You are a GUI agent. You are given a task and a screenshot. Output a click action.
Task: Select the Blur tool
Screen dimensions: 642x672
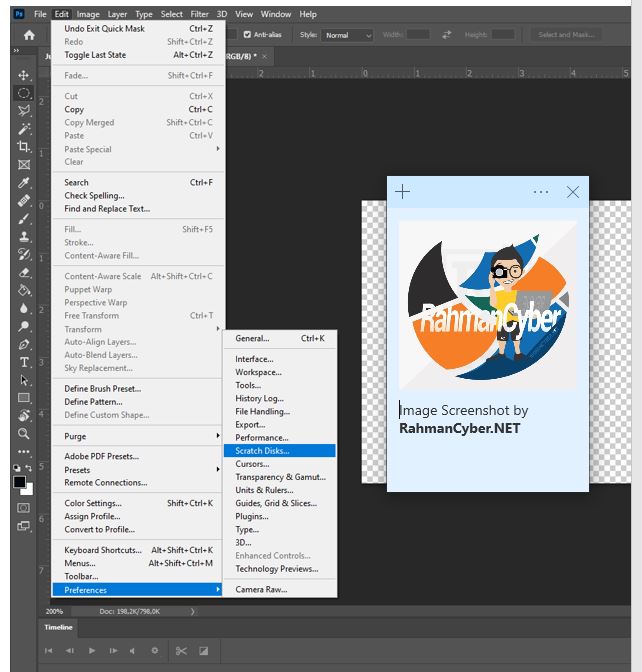click(24, 309)
